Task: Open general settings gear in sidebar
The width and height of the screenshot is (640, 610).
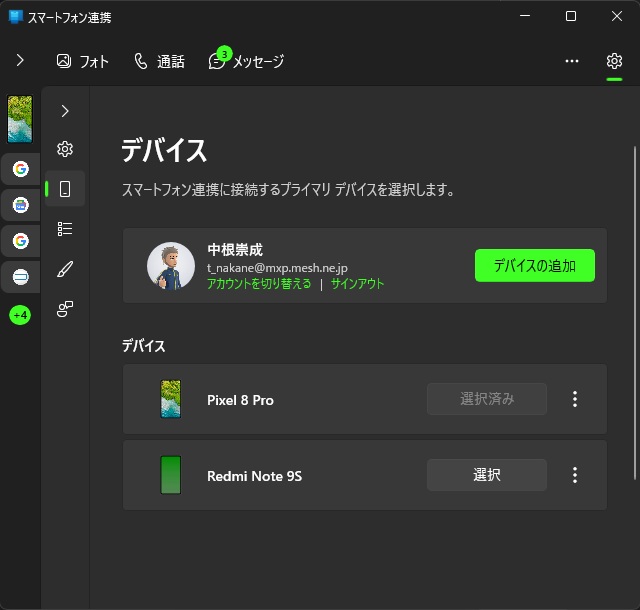Action: coord(65,149)
